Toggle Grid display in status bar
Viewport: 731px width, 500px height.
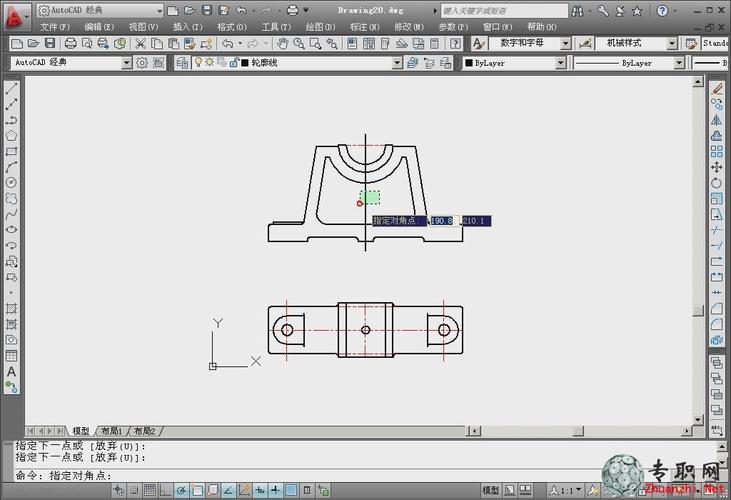pos(150,490)
